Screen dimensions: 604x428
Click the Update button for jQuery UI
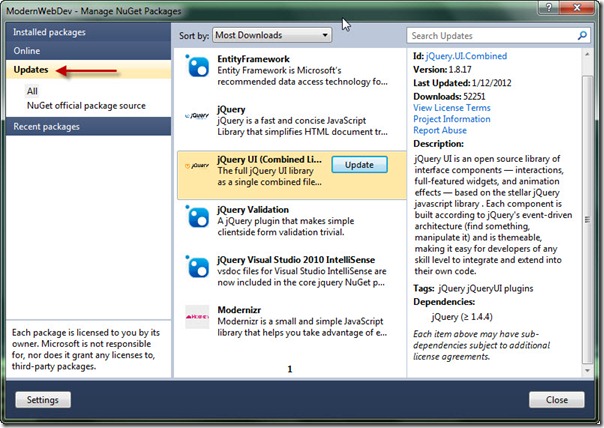359,164
